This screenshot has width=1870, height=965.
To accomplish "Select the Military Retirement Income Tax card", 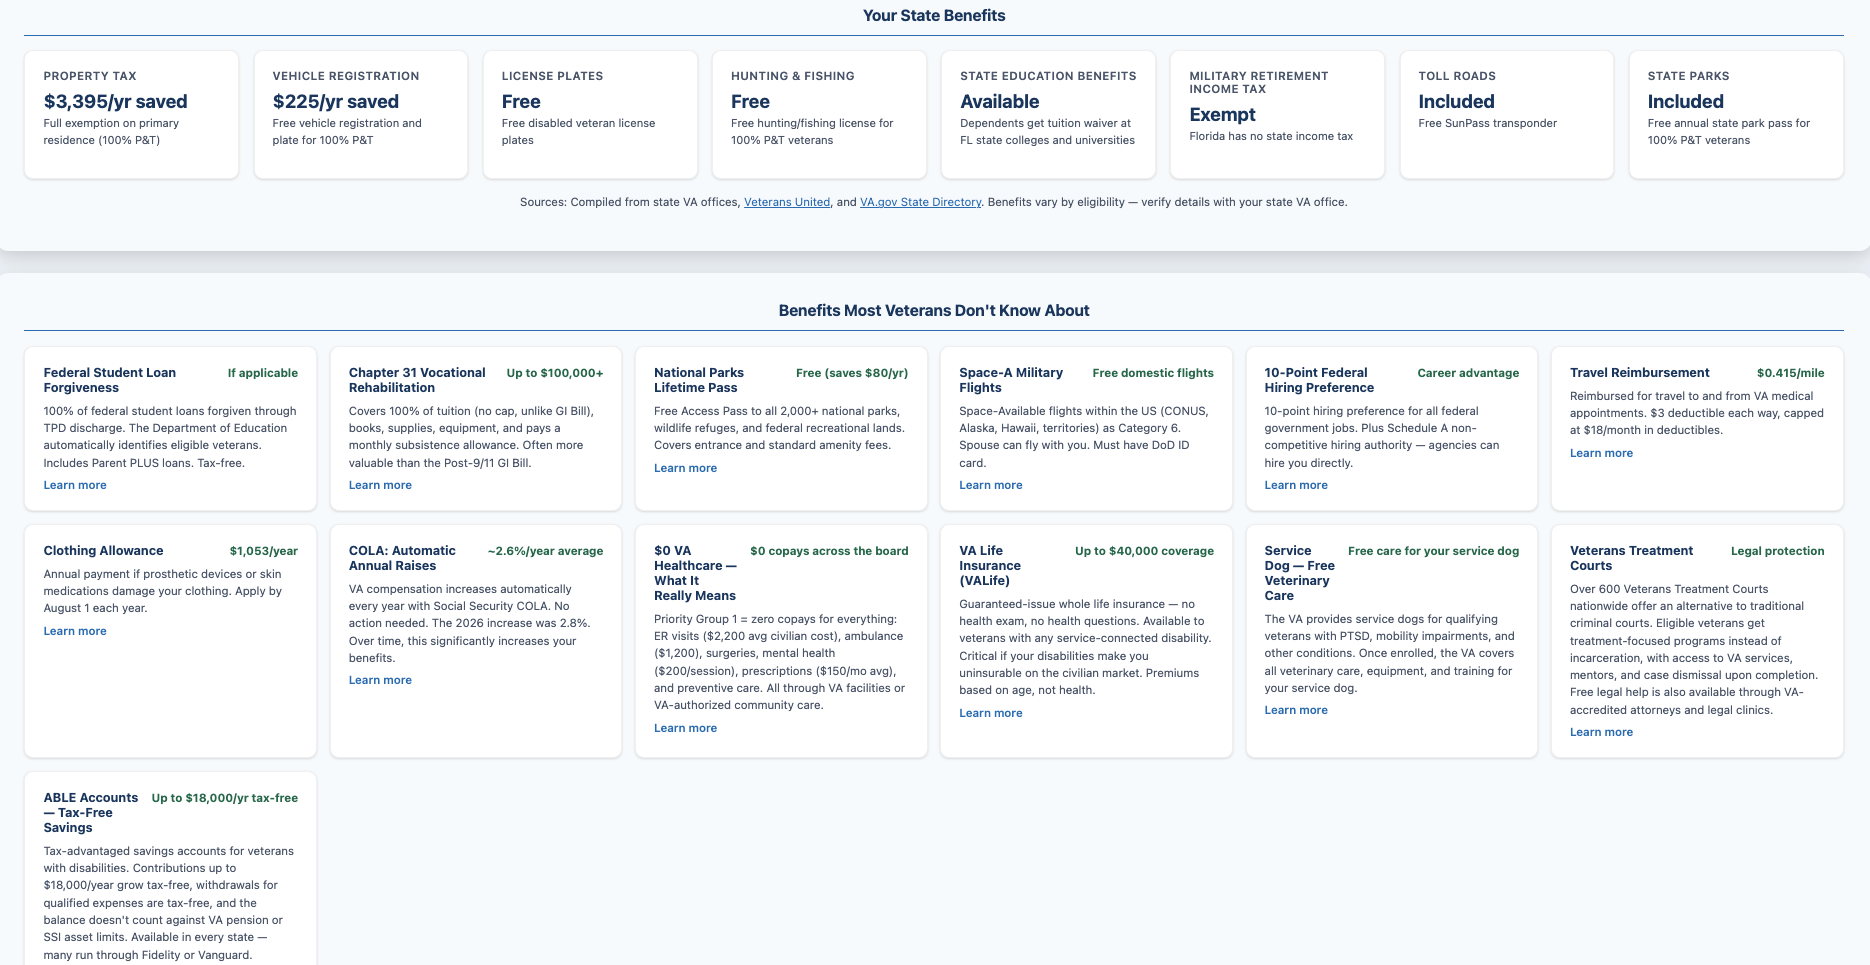I will point(1277,115).
